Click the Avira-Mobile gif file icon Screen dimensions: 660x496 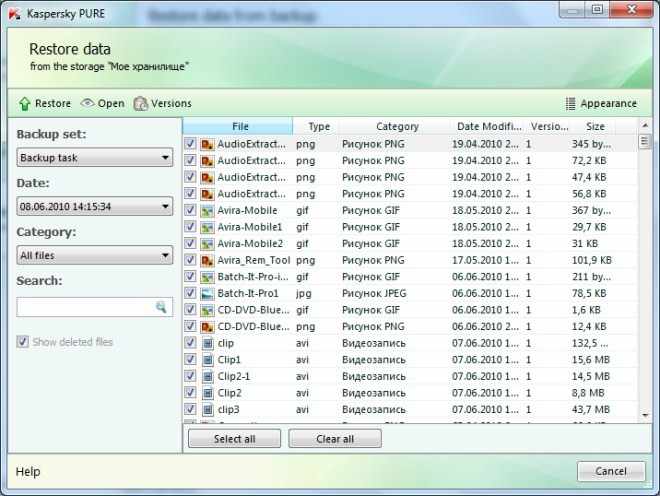pos(207,211)
